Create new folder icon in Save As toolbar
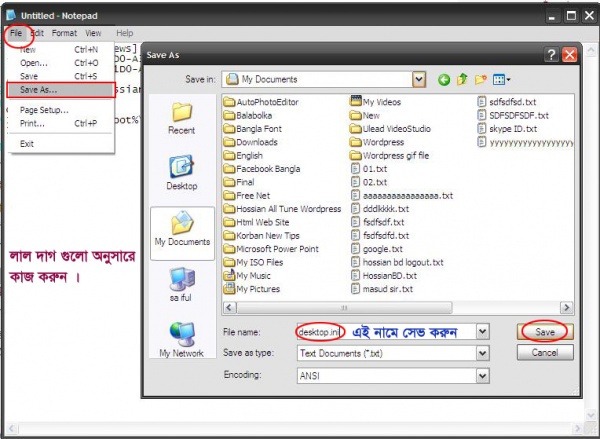Screen dimensions: 600x439 [x=481, y=79]
